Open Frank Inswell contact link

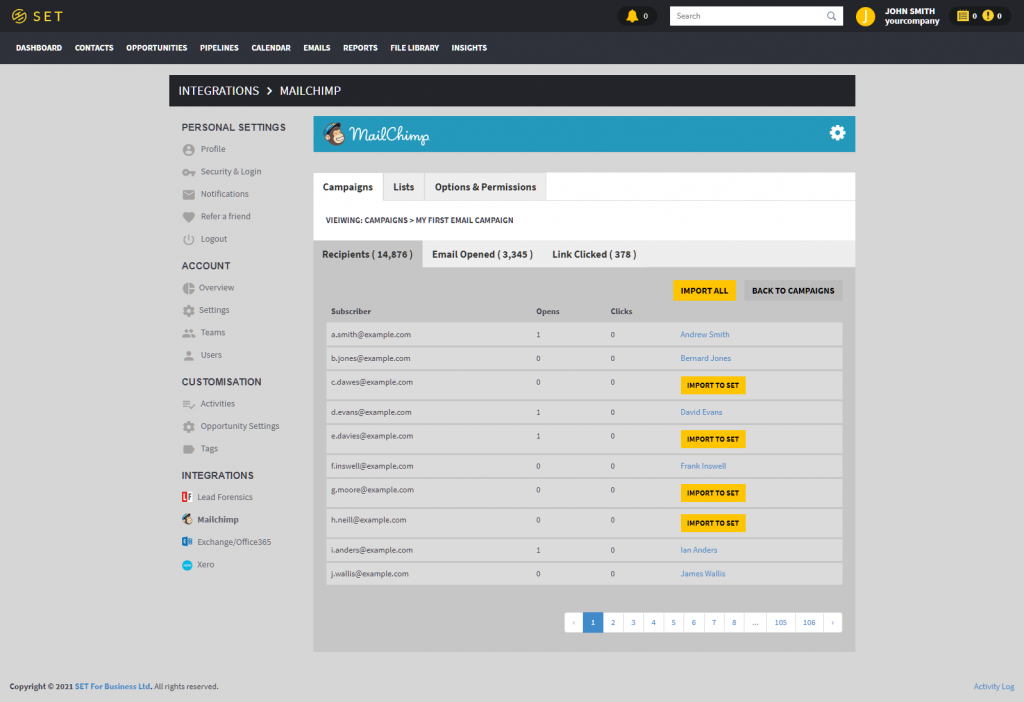click(x=703, y=466)
